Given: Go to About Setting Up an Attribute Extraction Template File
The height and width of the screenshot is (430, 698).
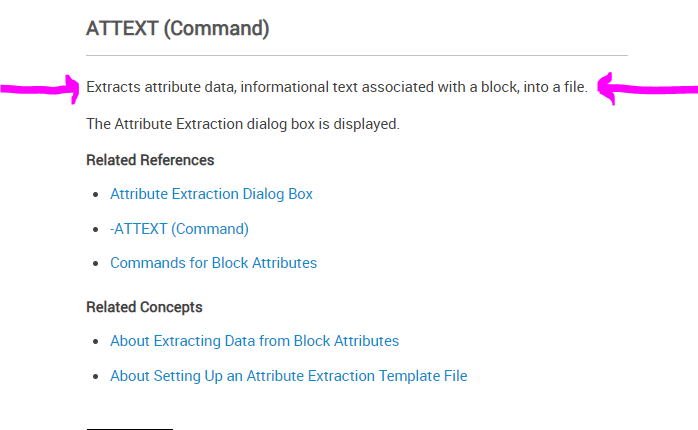Looking at the screenshot, I should tap(288, 376).
